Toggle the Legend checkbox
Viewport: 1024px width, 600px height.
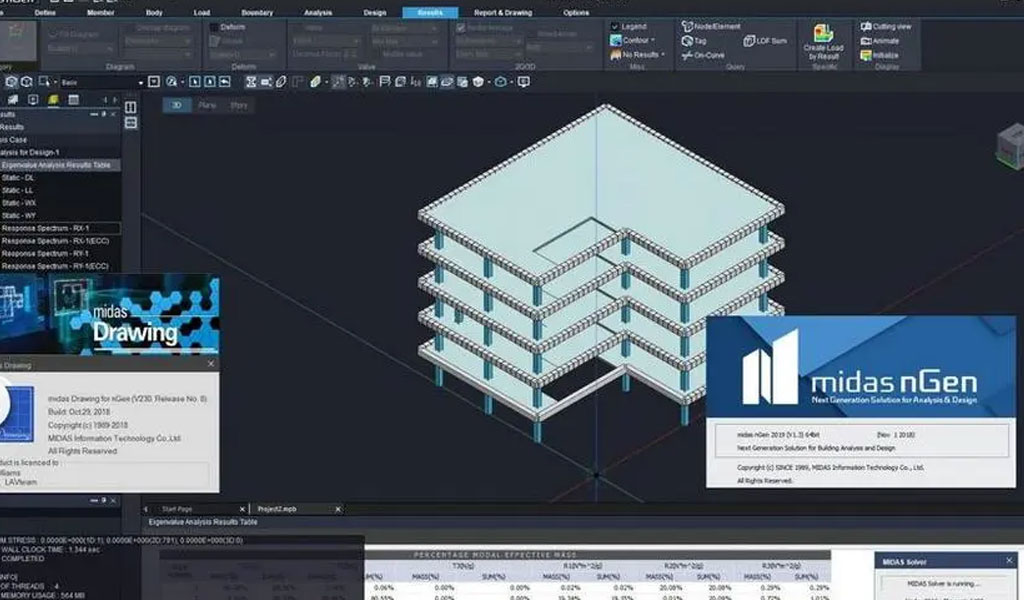(614, 27)
